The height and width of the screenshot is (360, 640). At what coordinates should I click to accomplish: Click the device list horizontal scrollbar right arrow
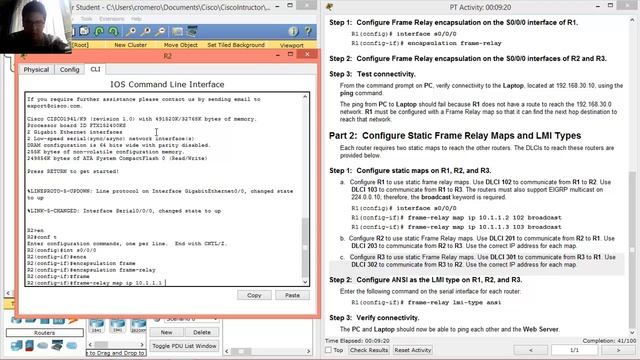pos(142,345)
